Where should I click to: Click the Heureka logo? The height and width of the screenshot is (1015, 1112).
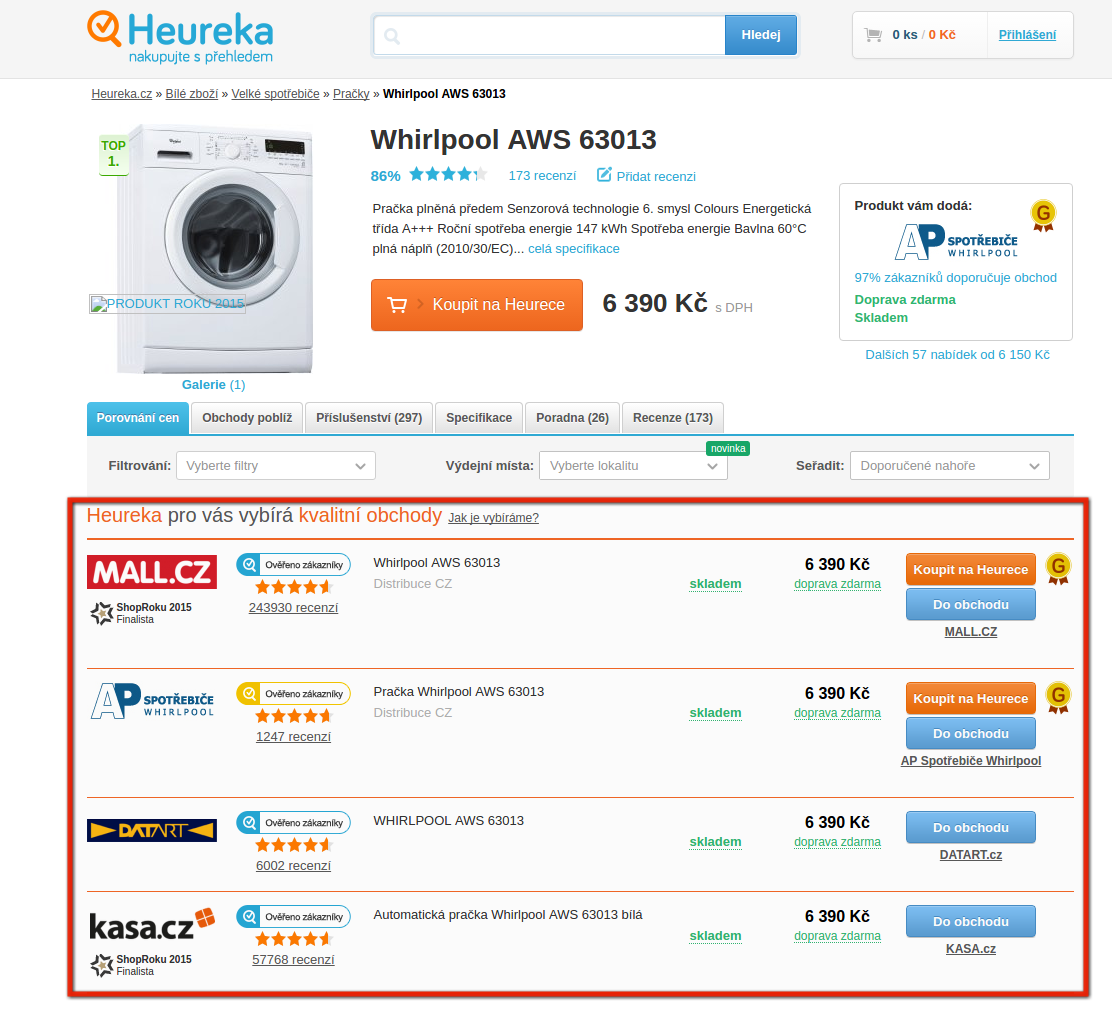(180, 38)
